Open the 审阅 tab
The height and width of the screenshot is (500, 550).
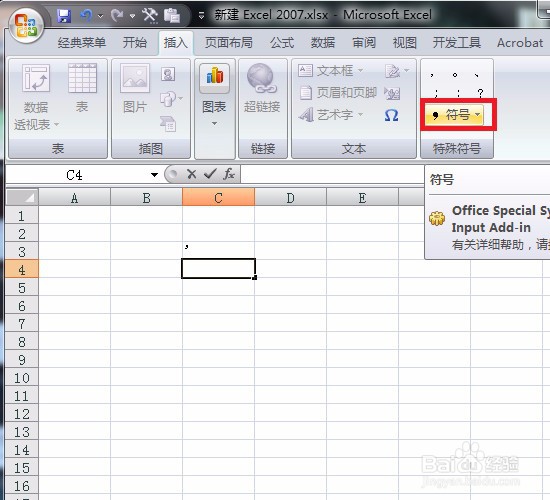click(364, 43)
